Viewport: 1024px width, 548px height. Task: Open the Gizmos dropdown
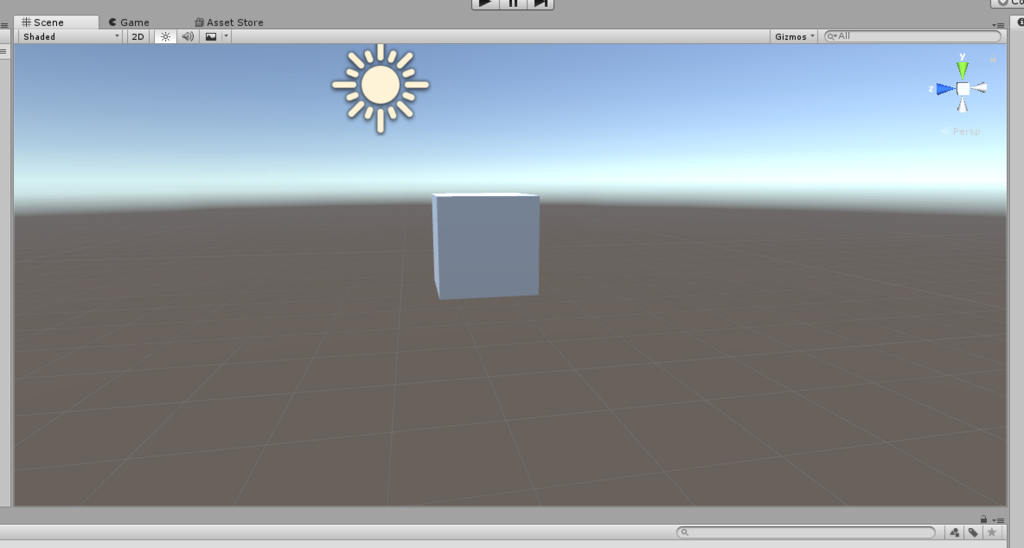coord(794,37)
